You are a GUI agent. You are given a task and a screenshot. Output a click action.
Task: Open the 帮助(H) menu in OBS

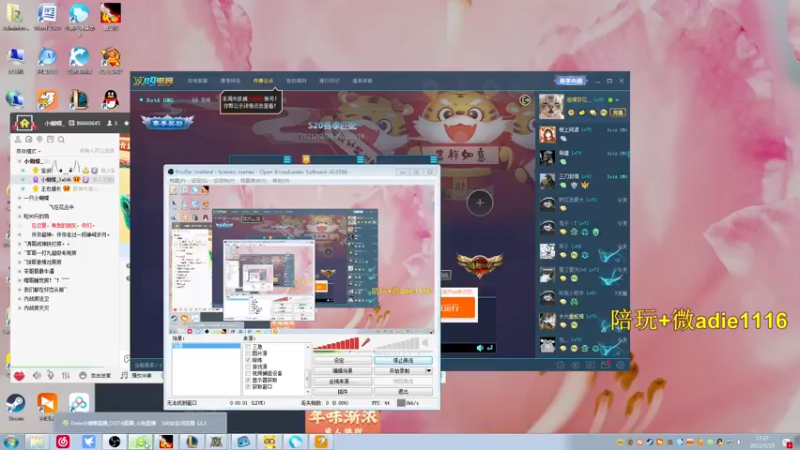click(x=281, y=181)
